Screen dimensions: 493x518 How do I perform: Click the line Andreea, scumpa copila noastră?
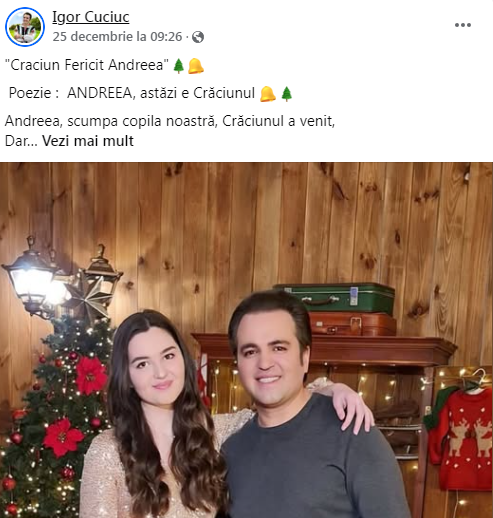170,121
